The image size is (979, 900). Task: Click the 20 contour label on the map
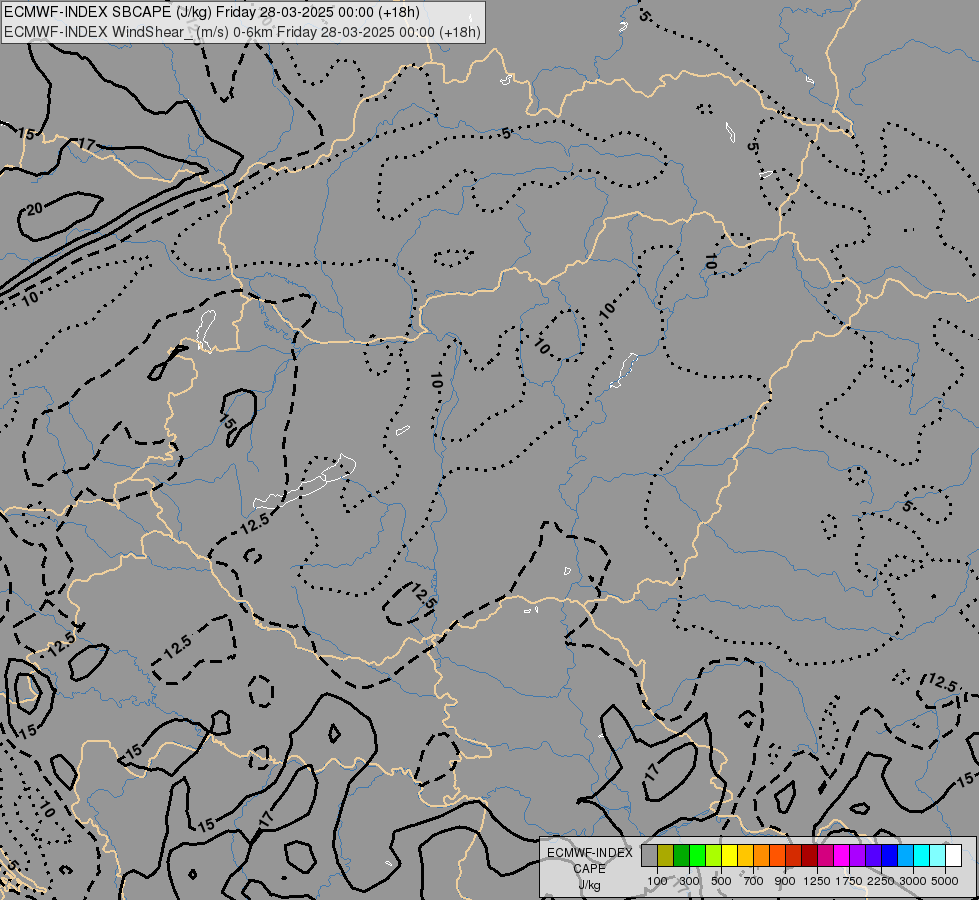coord(34,209)
